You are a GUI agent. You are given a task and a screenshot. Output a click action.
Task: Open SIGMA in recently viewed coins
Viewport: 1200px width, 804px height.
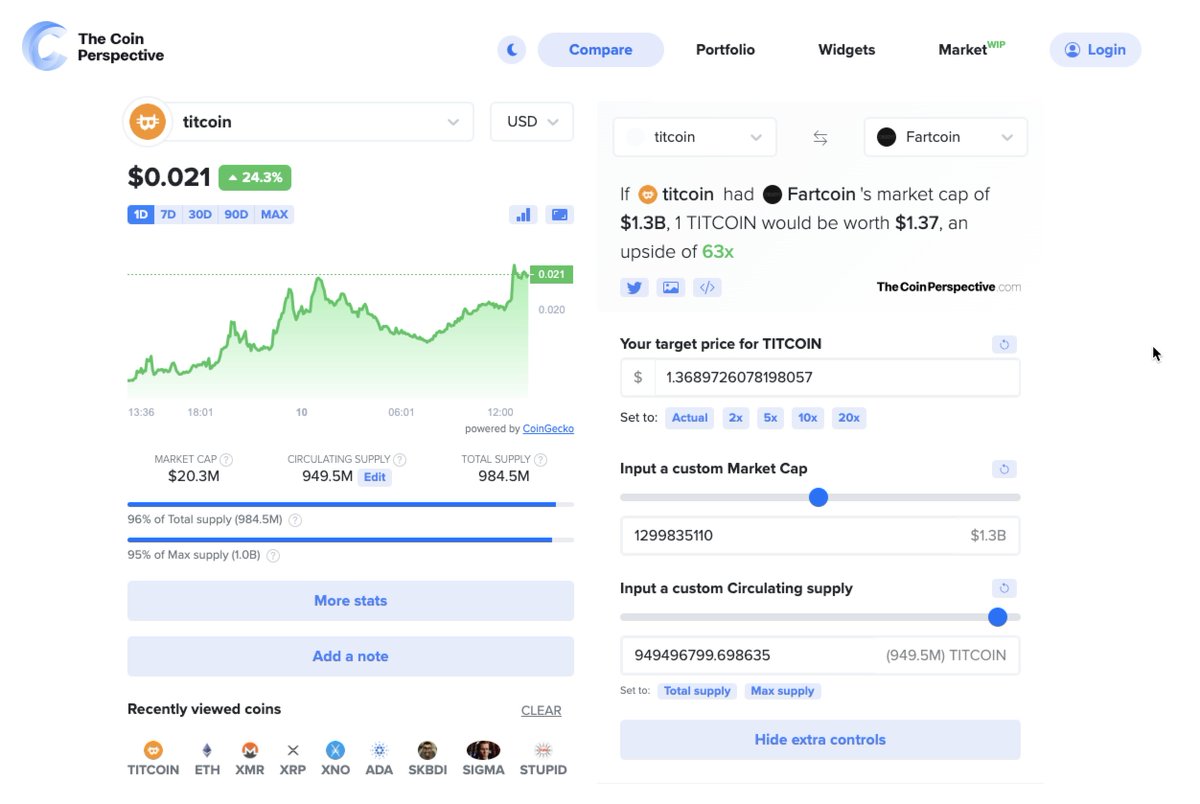[x=483, y=759]
